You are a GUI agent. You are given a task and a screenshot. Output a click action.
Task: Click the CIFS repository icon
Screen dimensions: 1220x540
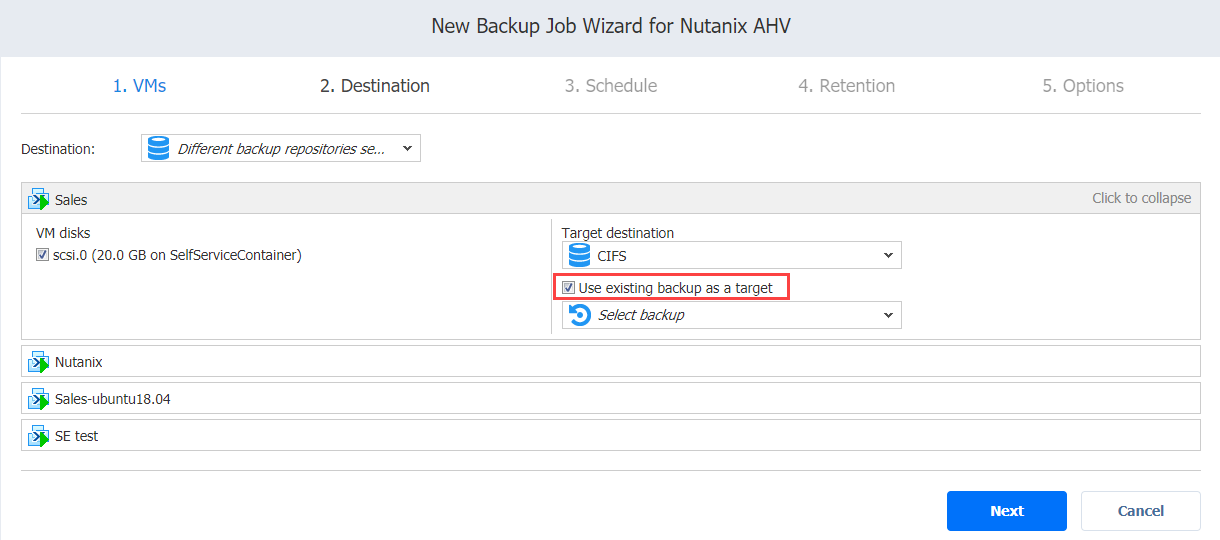pos(579,256)
